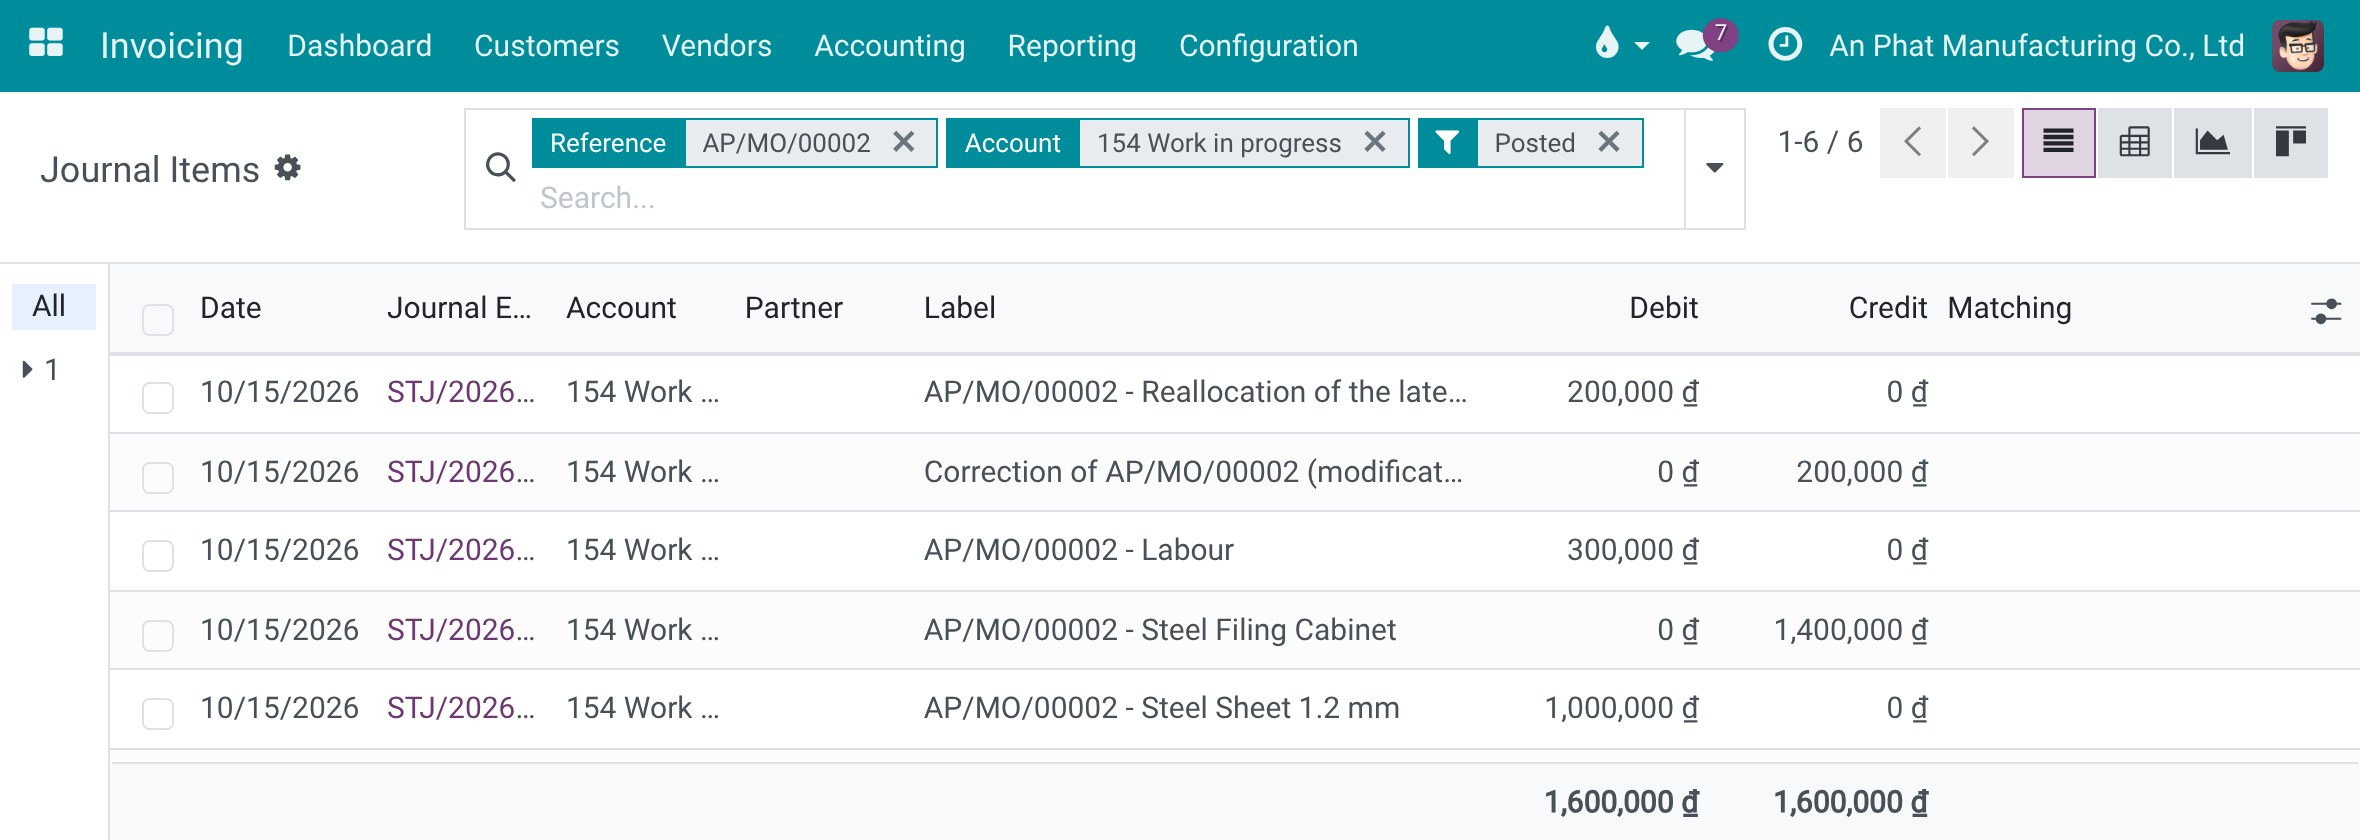Viewport: 2360px width, 840px height.
Task: Open journal entry link in Reallocation row
Action: point(461,392)
